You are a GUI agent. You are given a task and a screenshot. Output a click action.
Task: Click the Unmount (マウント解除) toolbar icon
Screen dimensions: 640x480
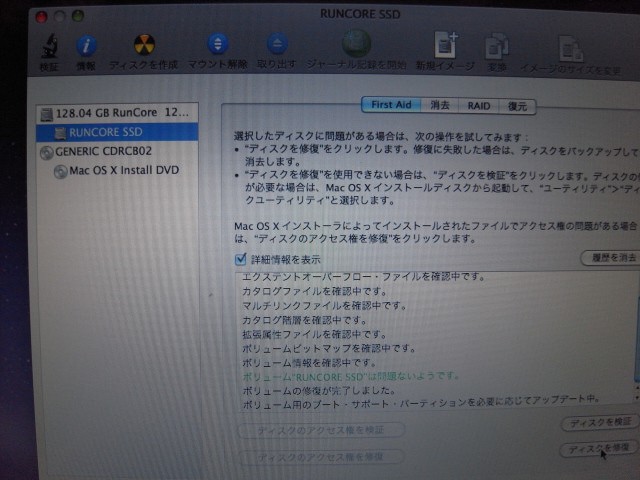(x=218, y=45)
